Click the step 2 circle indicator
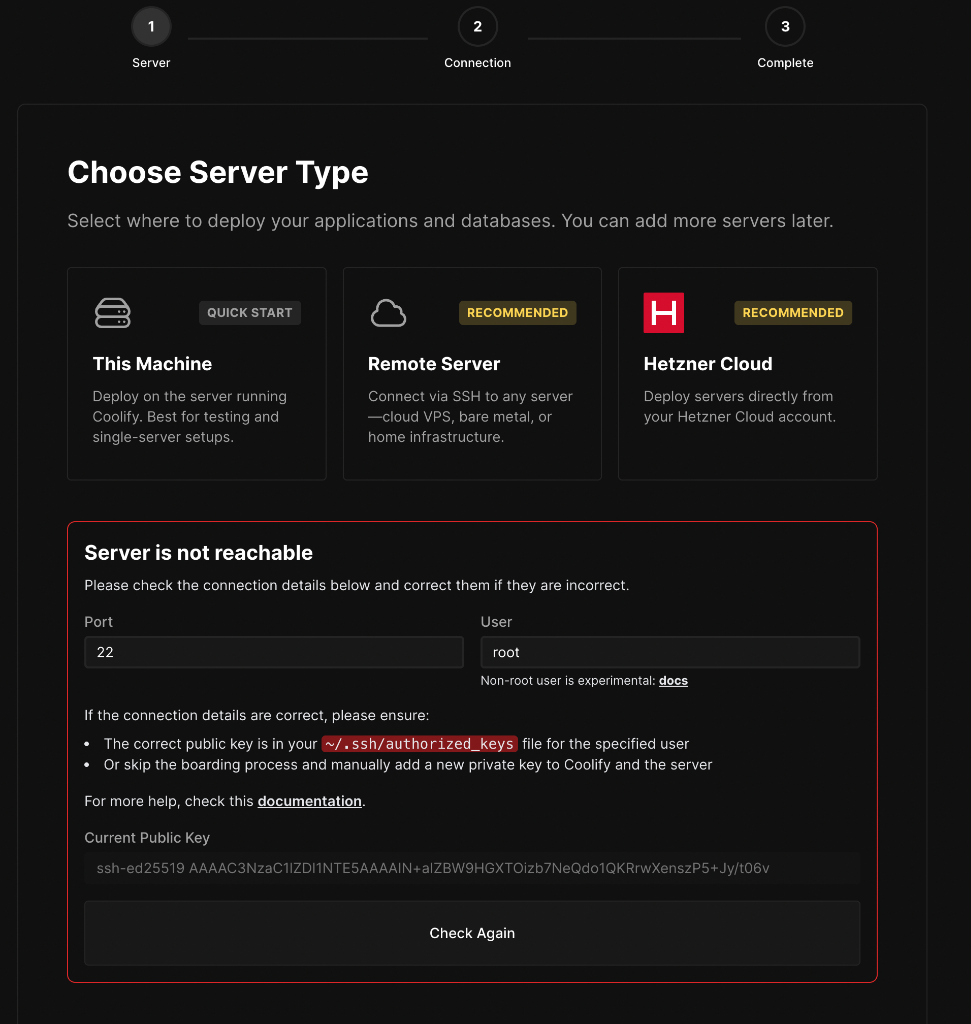Image resolution: width=971 pixels, height=1024 pixels. (477, 26)
